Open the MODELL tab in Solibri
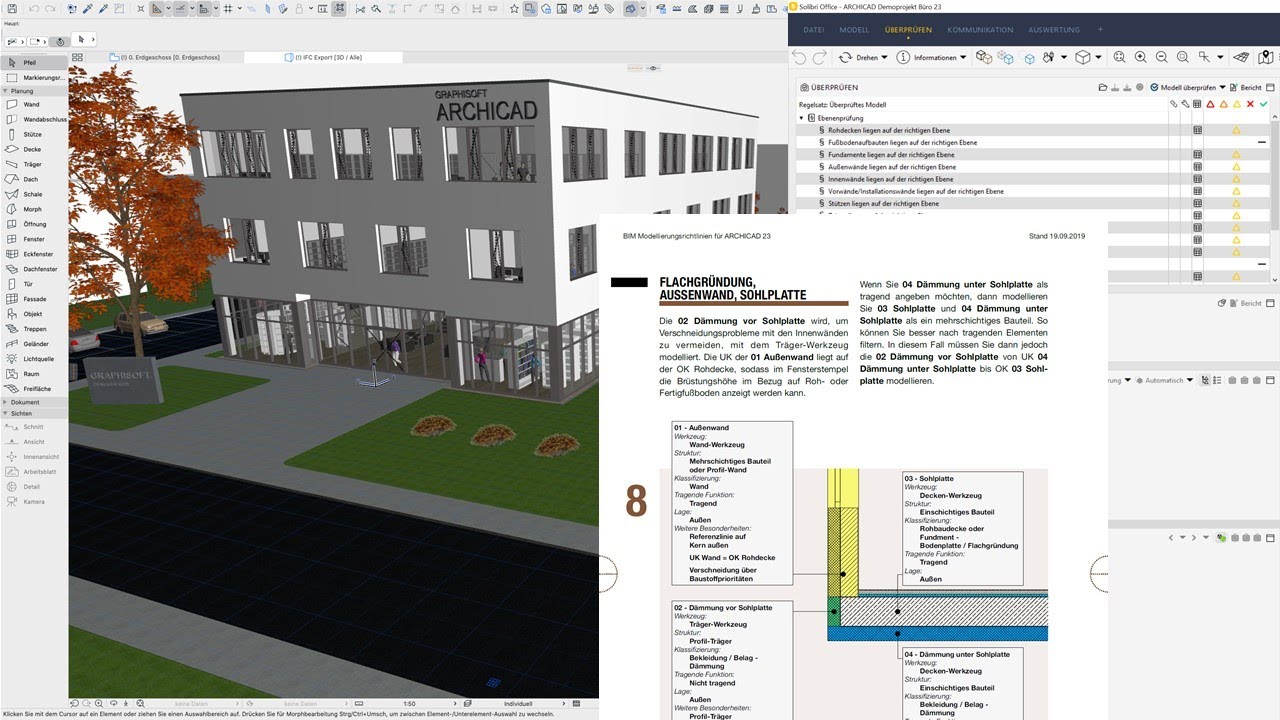 click(854, 30)
